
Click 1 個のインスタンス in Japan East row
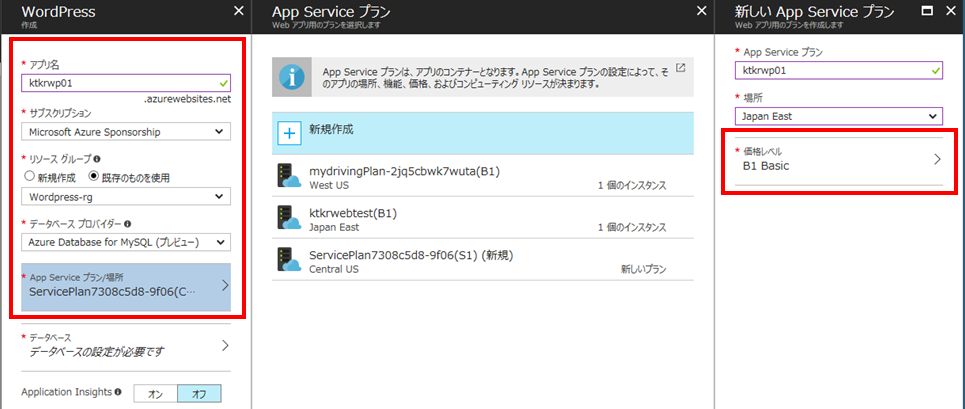tap(631, 227)
